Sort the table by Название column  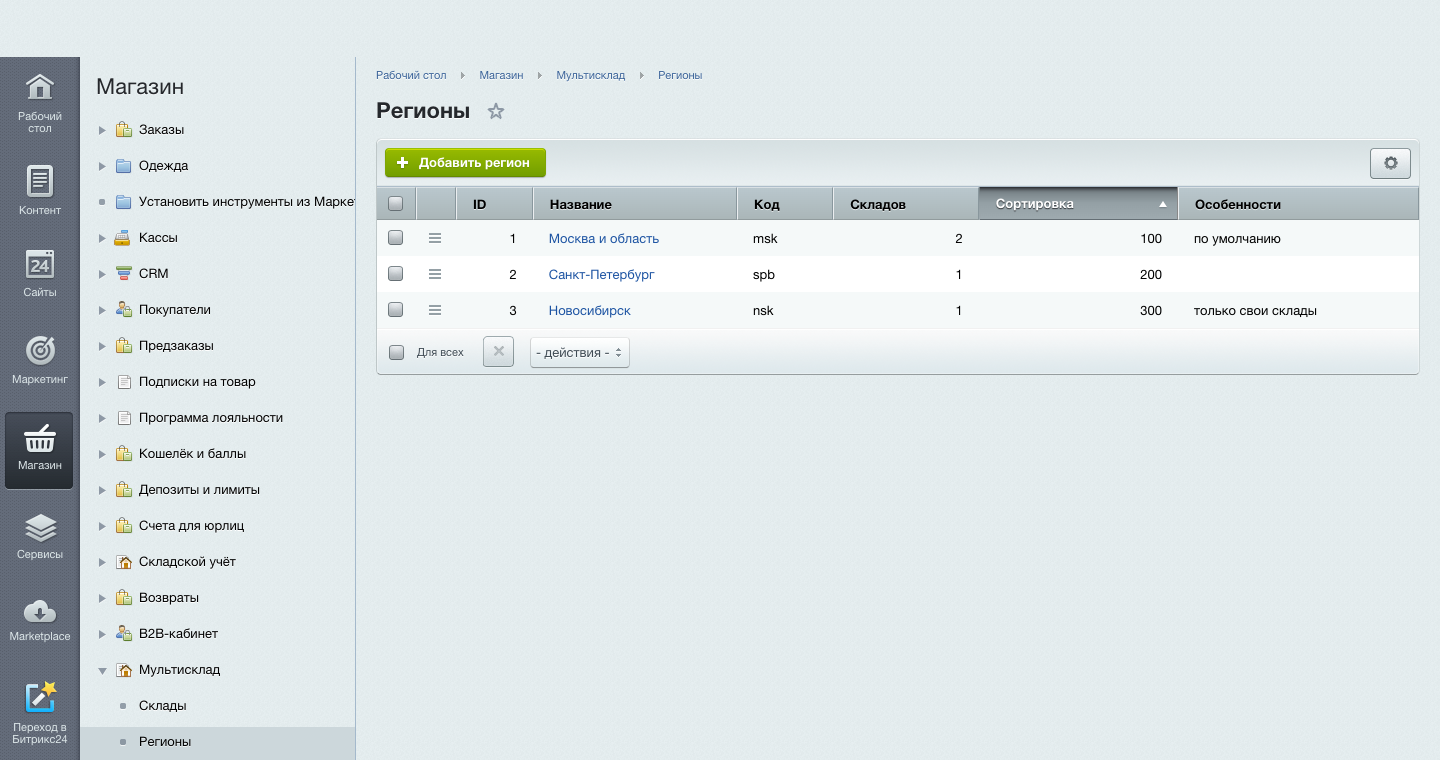point(635,204)
